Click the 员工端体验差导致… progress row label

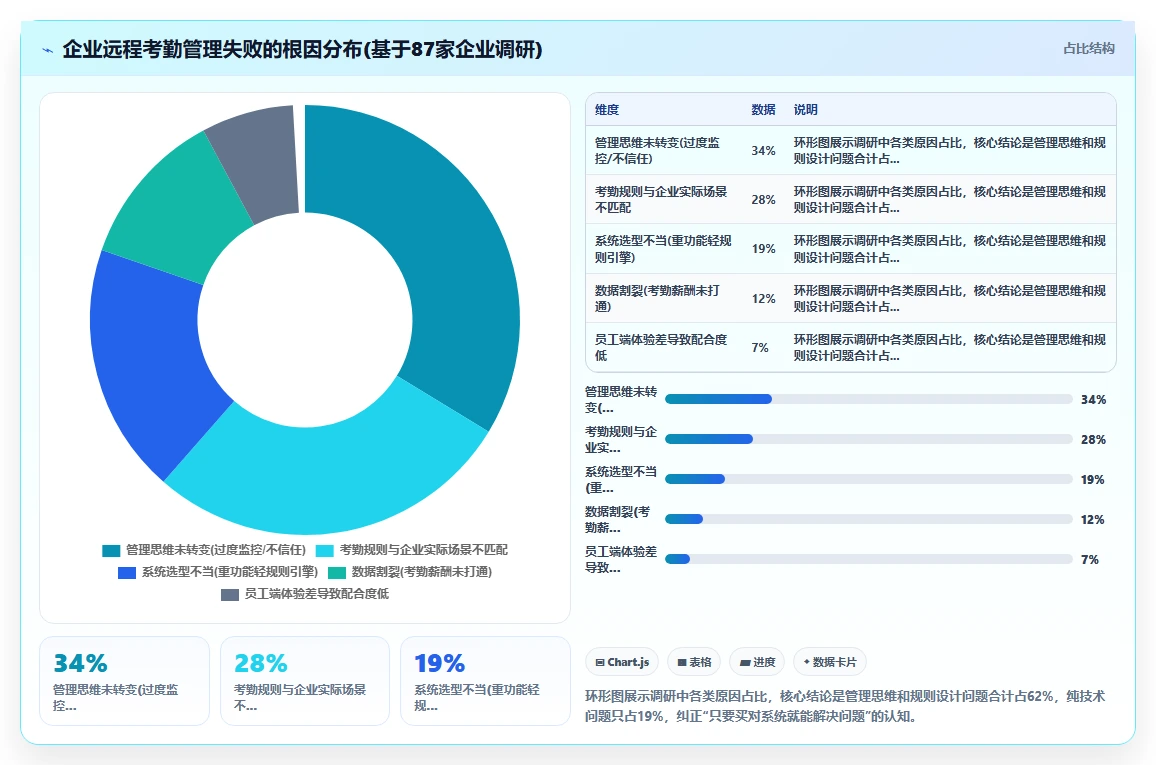[x=621, y=559]
